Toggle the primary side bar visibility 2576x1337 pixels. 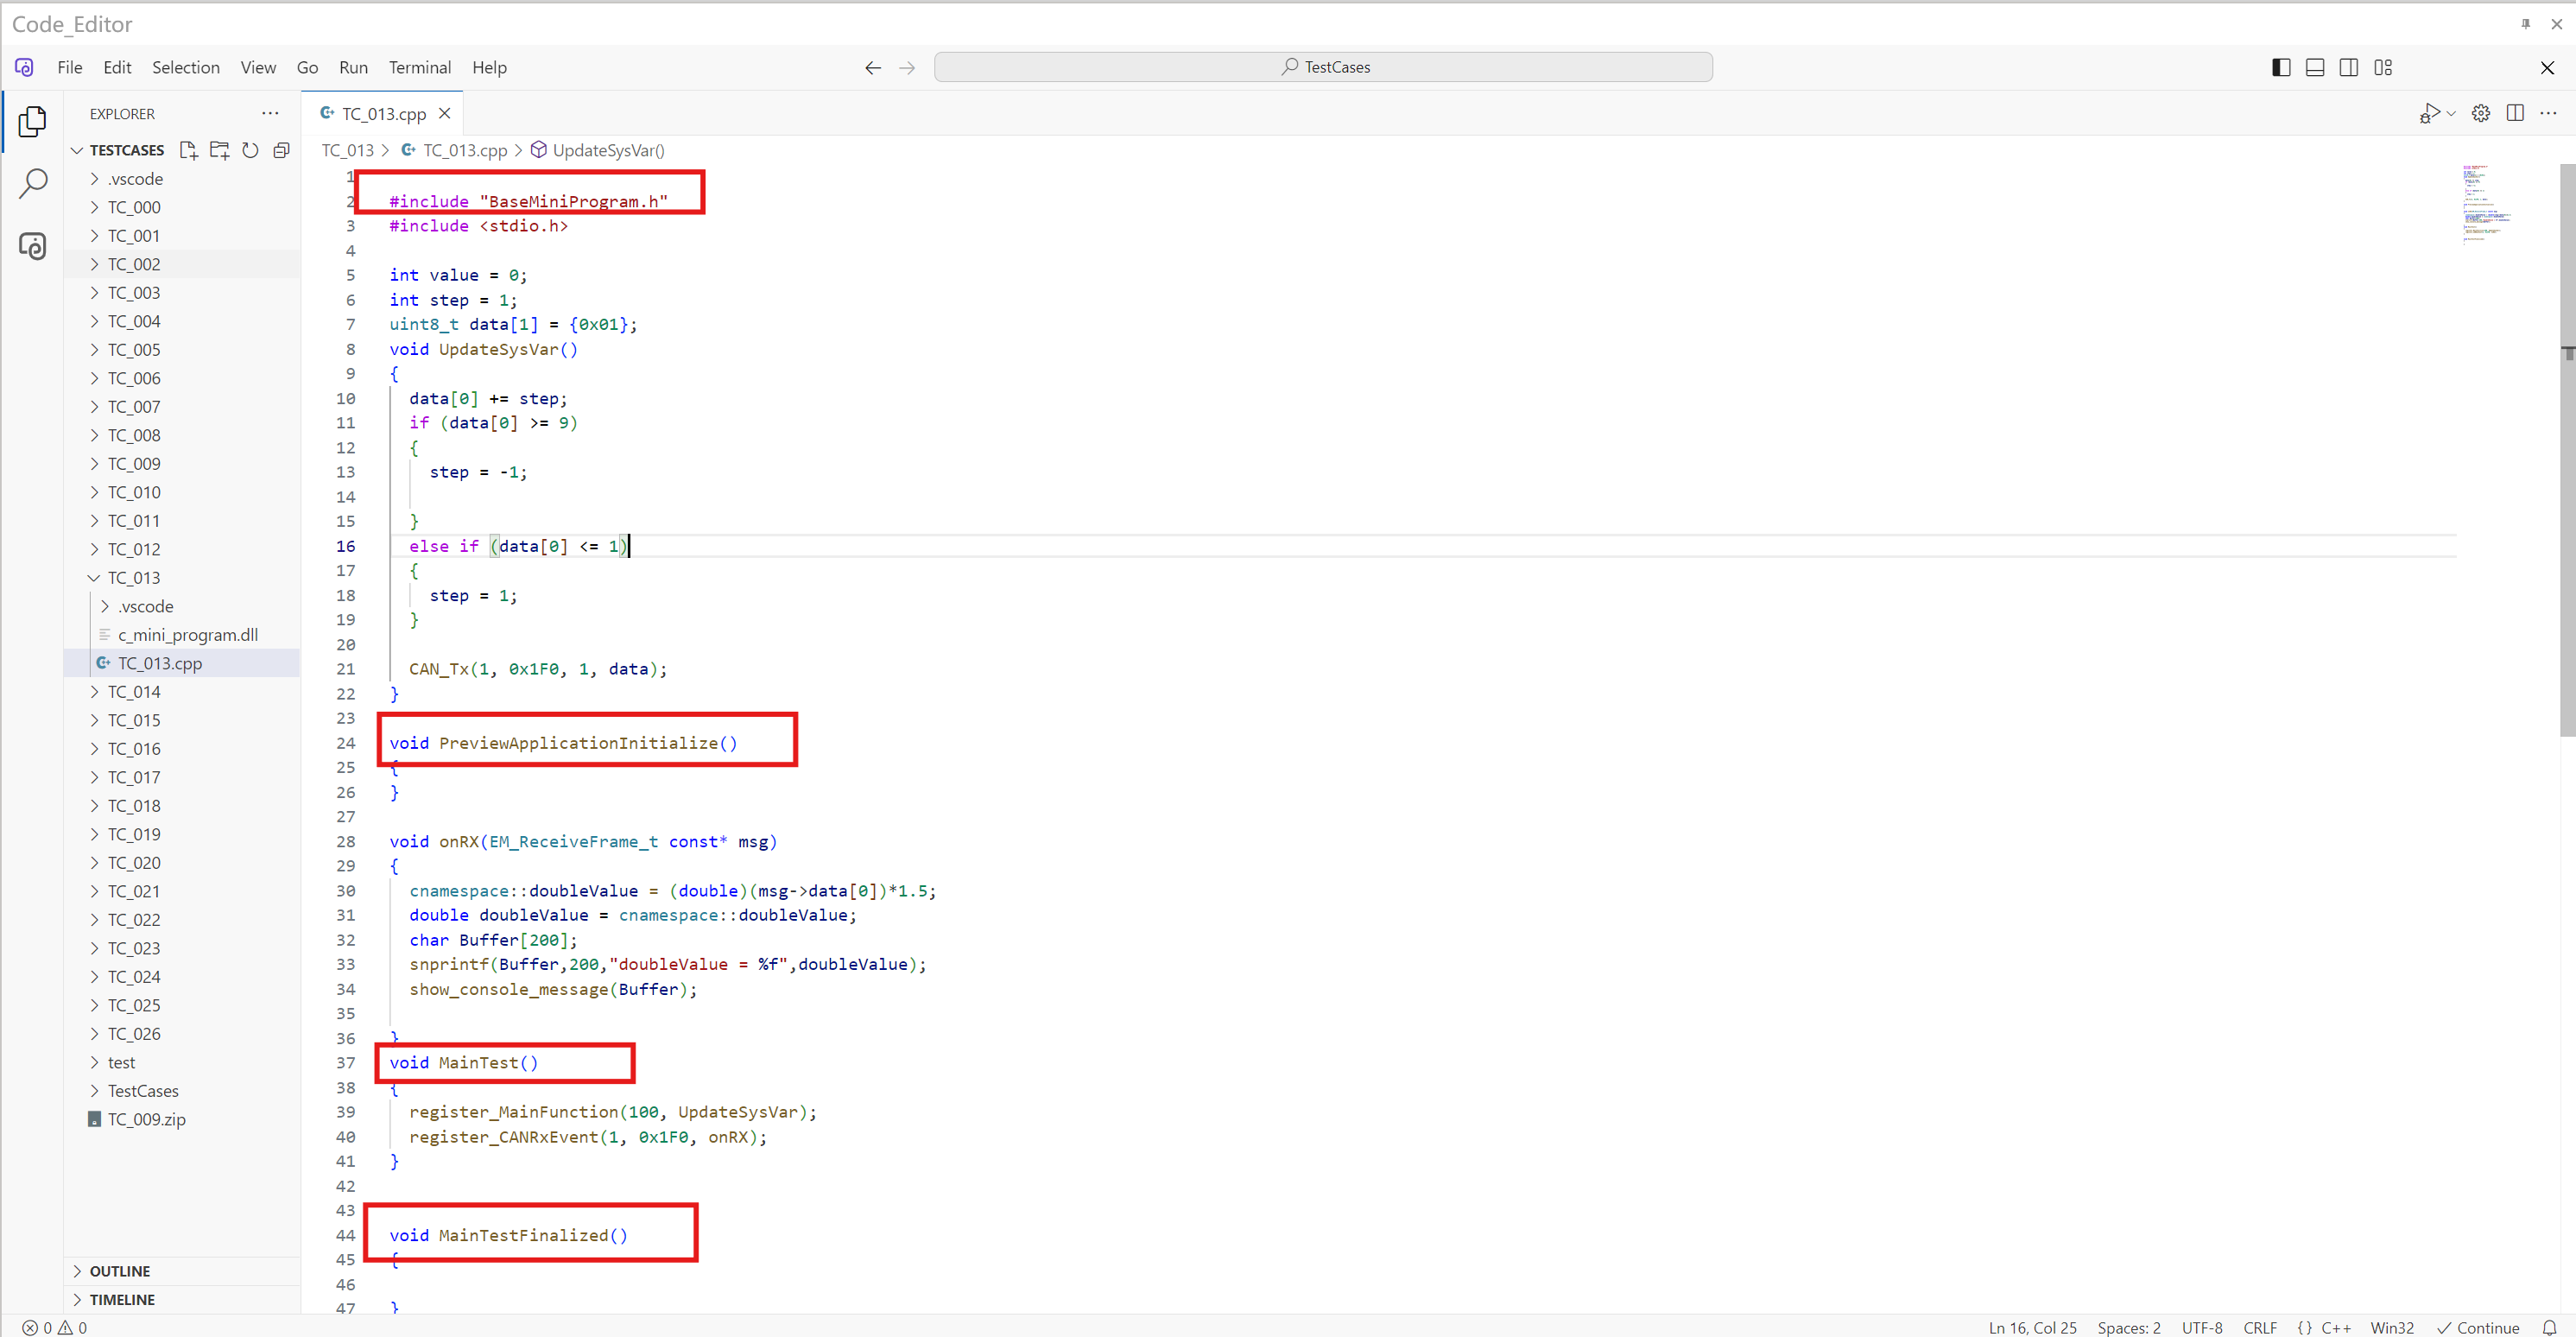[2281, 67]
